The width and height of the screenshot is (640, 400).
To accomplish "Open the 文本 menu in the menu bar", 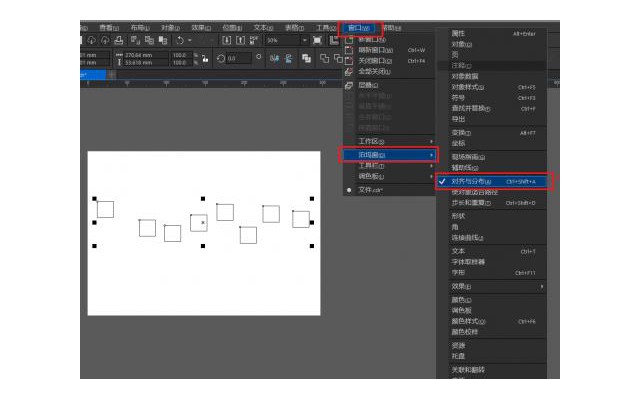I will (x=263, y=28).
